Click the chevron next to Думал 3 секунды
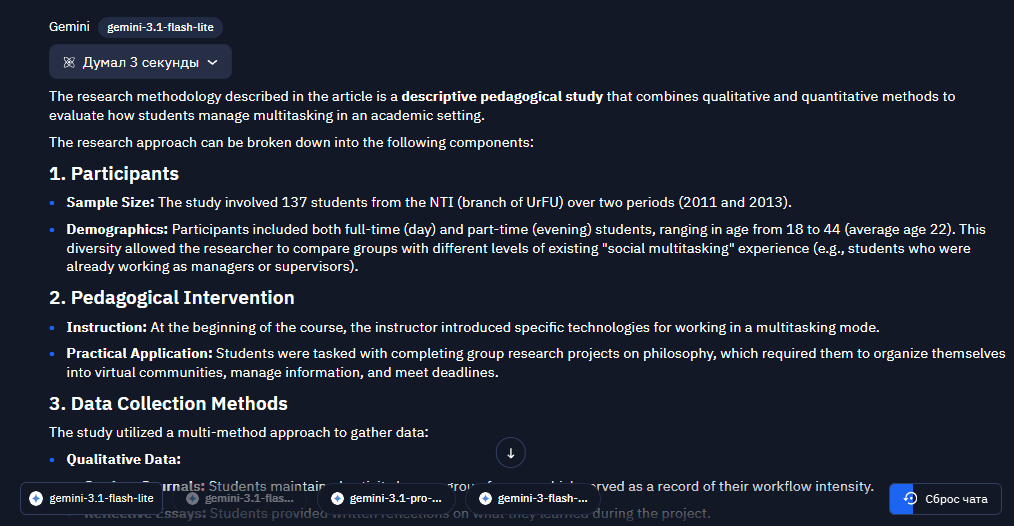Image resolution: width=1014 pixels, height=526 pixels. click(212, 62)
